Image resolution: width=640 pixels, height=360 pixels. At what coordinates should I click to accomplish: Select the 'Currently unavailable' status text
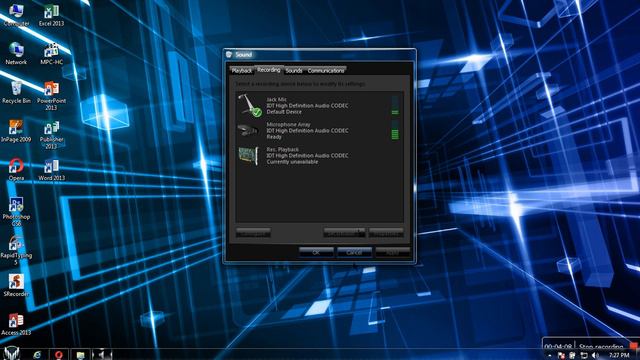pyautogui.click(x=292, y=162)
